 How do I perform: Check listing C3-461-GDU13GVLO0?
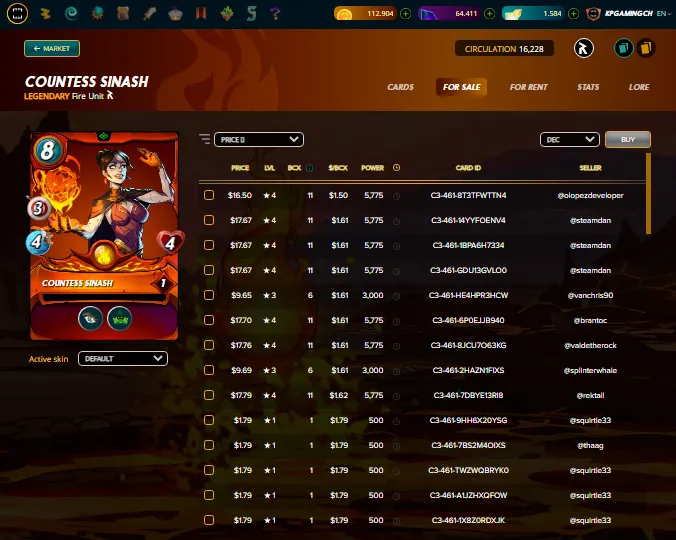[x=209, y=270]
